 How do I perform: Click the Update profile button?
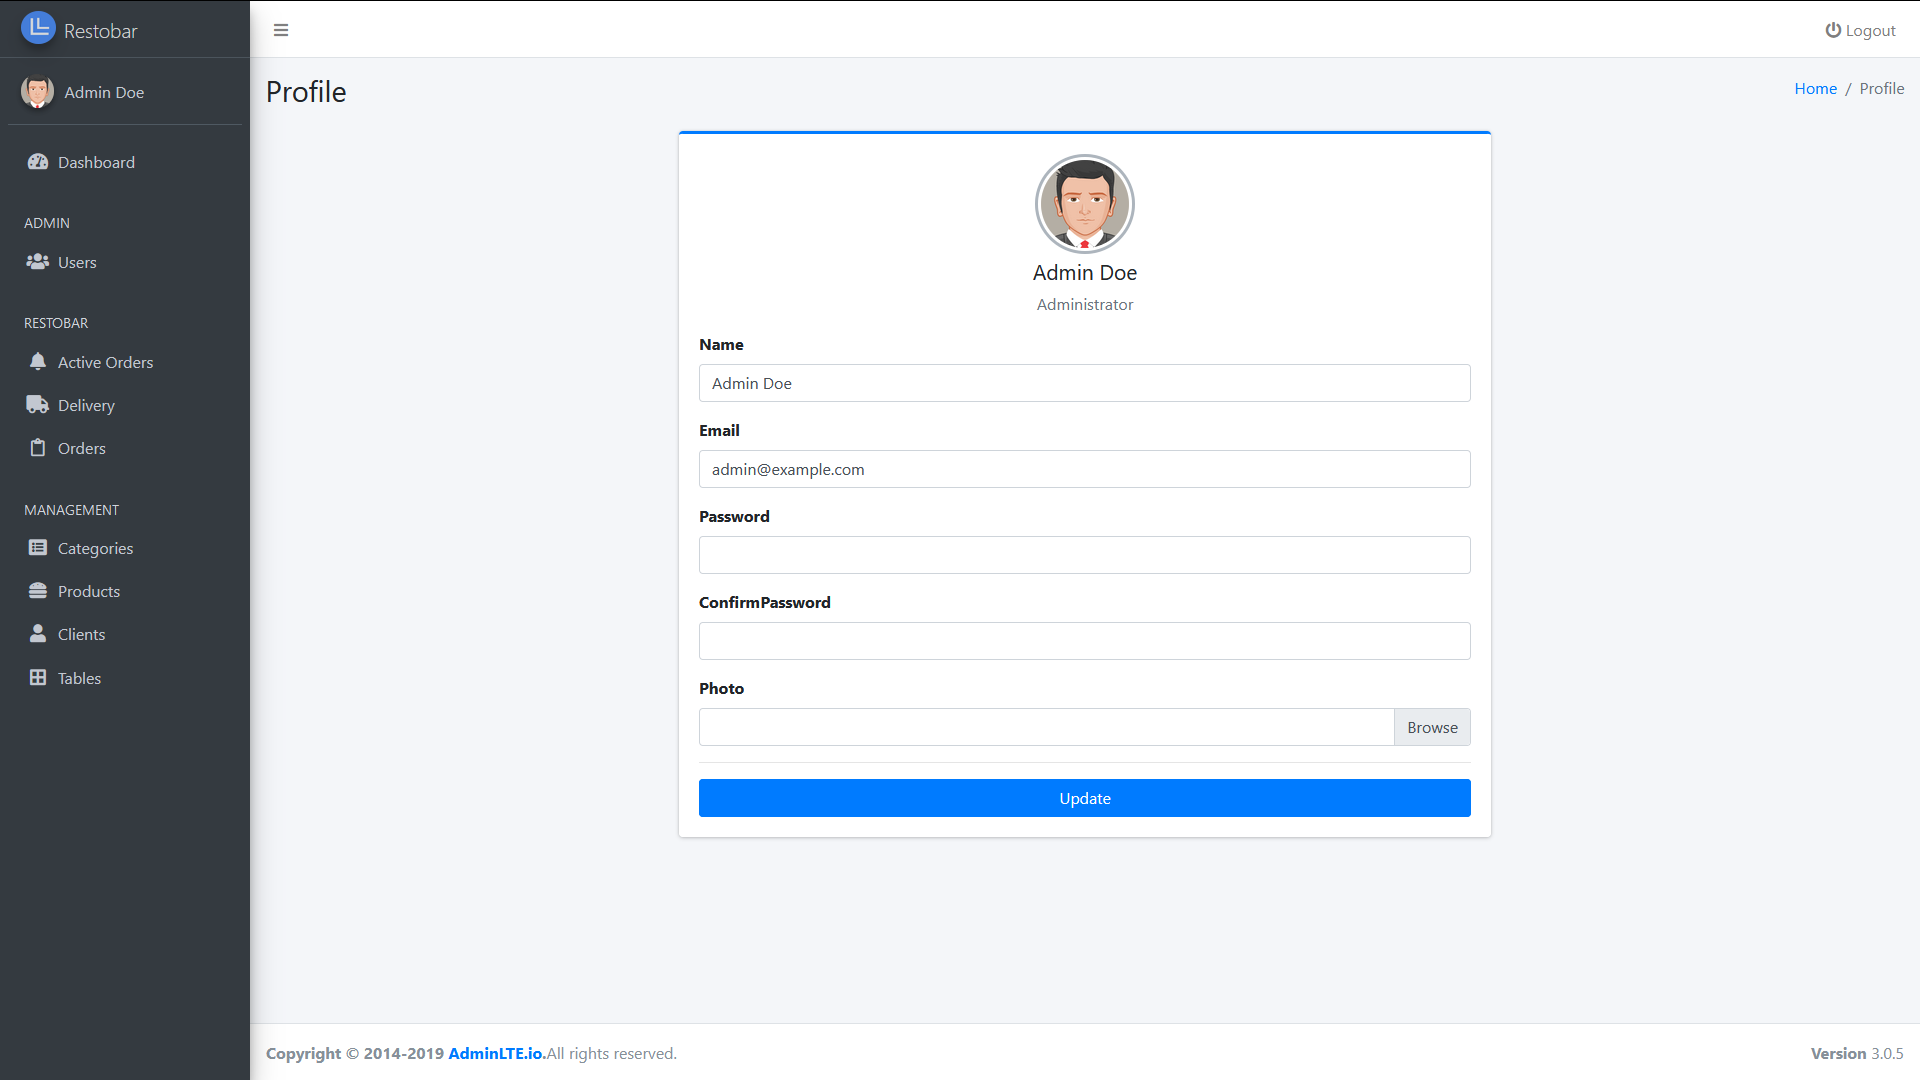click(1084, 798)
